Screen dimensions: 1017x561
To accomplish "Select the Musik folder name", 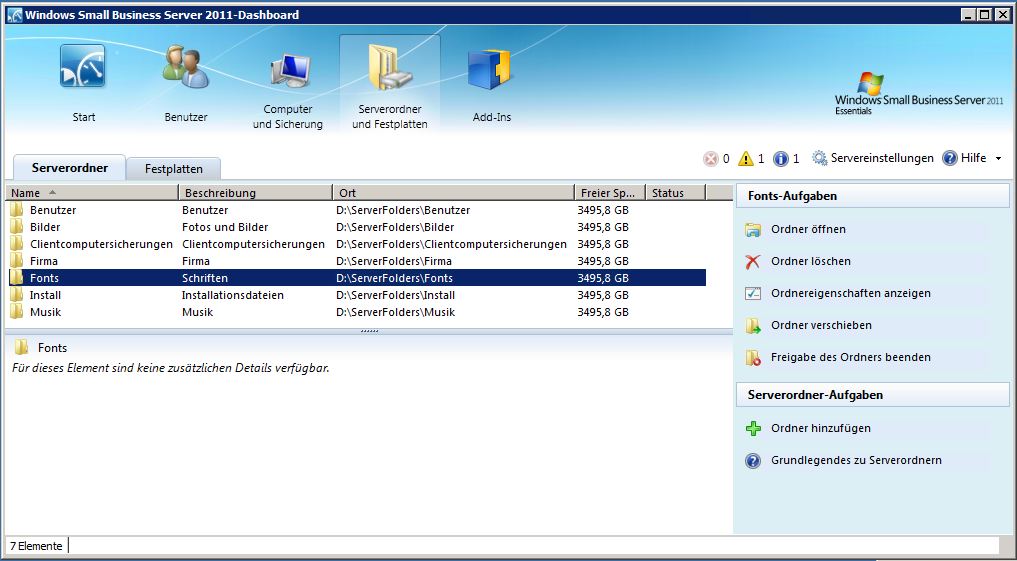I will click(x=45, y=312).
